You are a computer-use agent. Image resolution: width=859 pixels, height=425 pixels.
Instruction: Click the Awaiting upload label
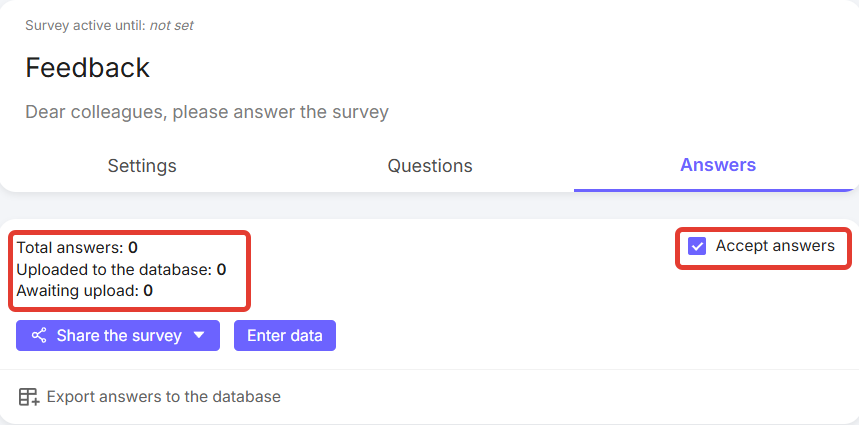[77, 291]
